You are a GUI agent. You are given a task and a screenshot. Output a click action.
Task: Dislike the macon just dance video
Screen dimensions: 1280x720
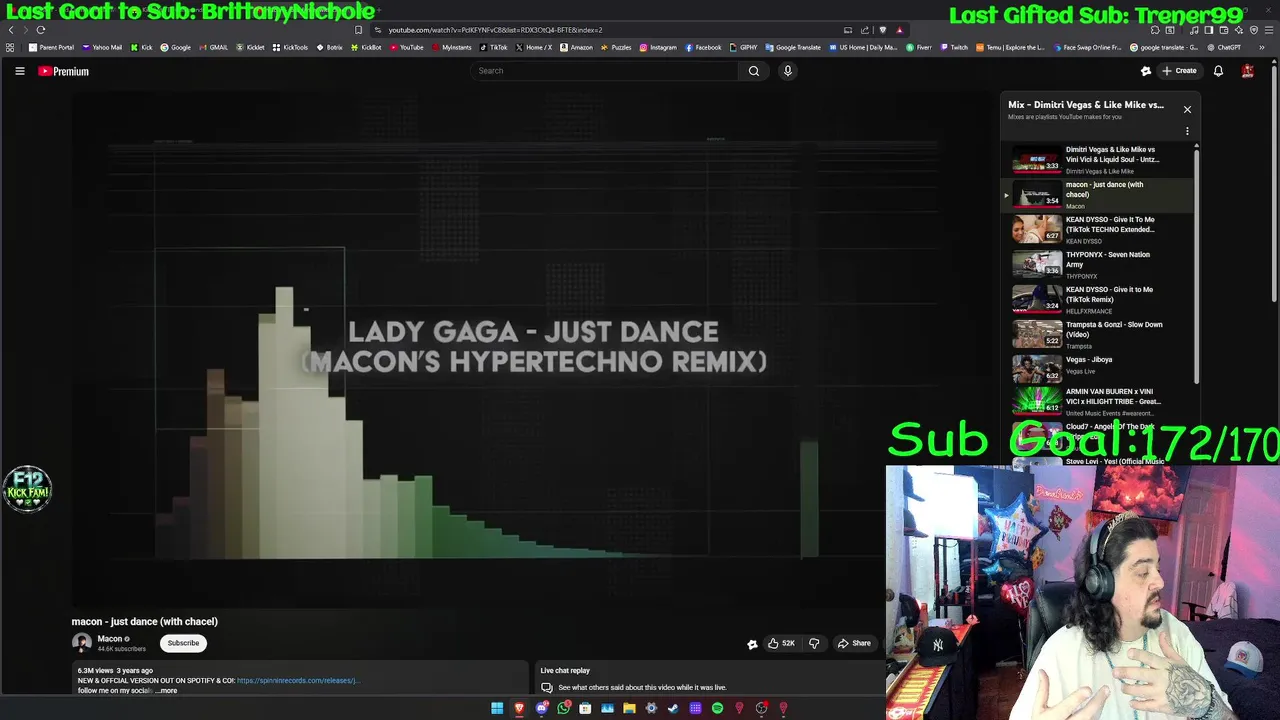click(814, 643)
